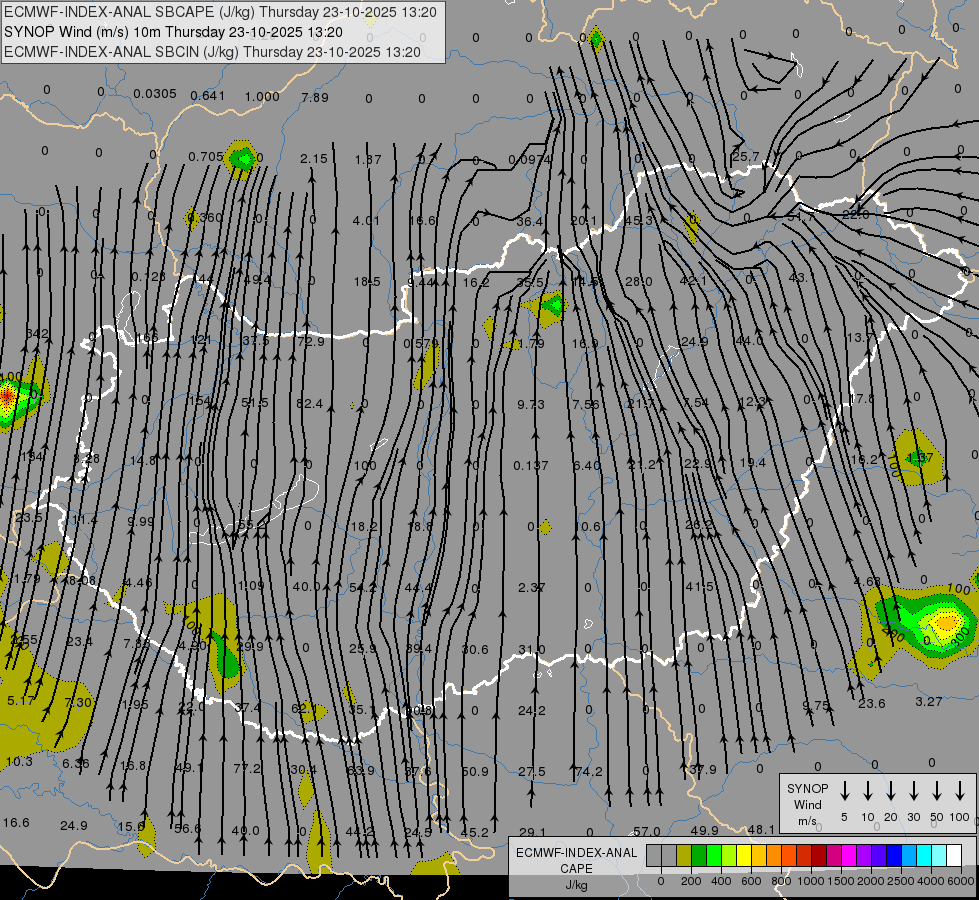Click the map value 82.4
The image size is (979, 900).
[x=310, y=403]
